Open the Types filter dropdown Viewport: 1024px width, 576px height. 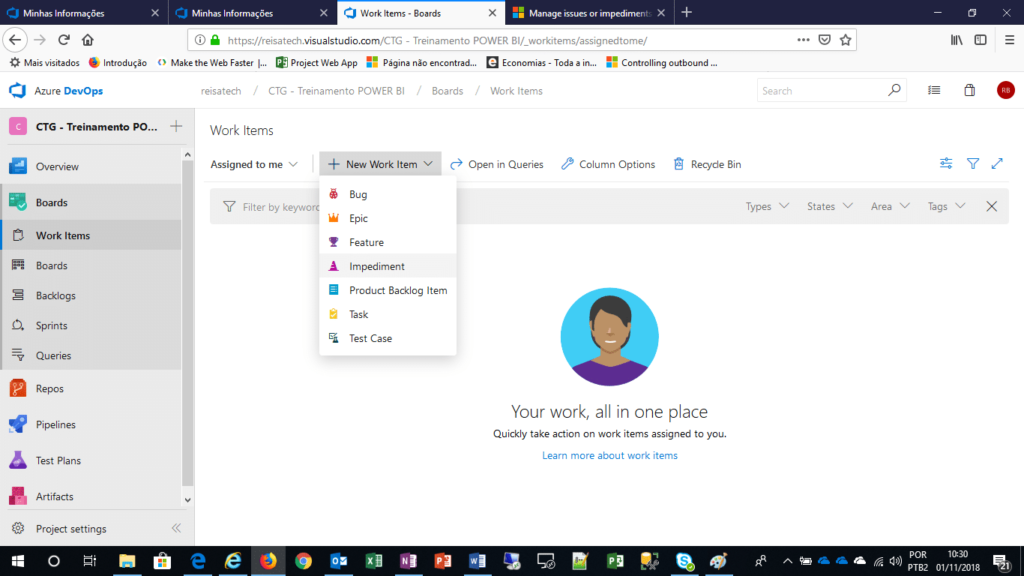tap(767, 206)
